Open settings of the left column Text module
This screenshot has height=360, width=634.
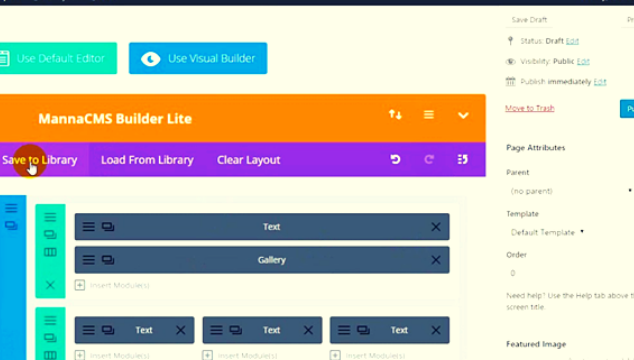(89, 330)
